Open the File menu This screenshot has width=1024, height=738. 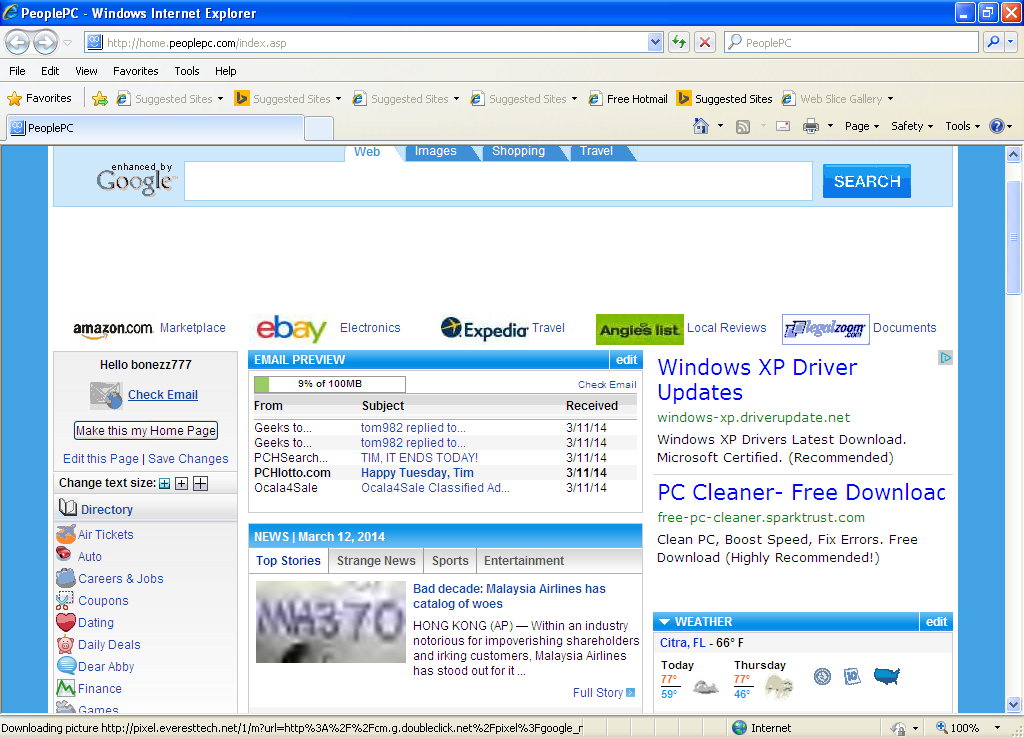[18, 71]
